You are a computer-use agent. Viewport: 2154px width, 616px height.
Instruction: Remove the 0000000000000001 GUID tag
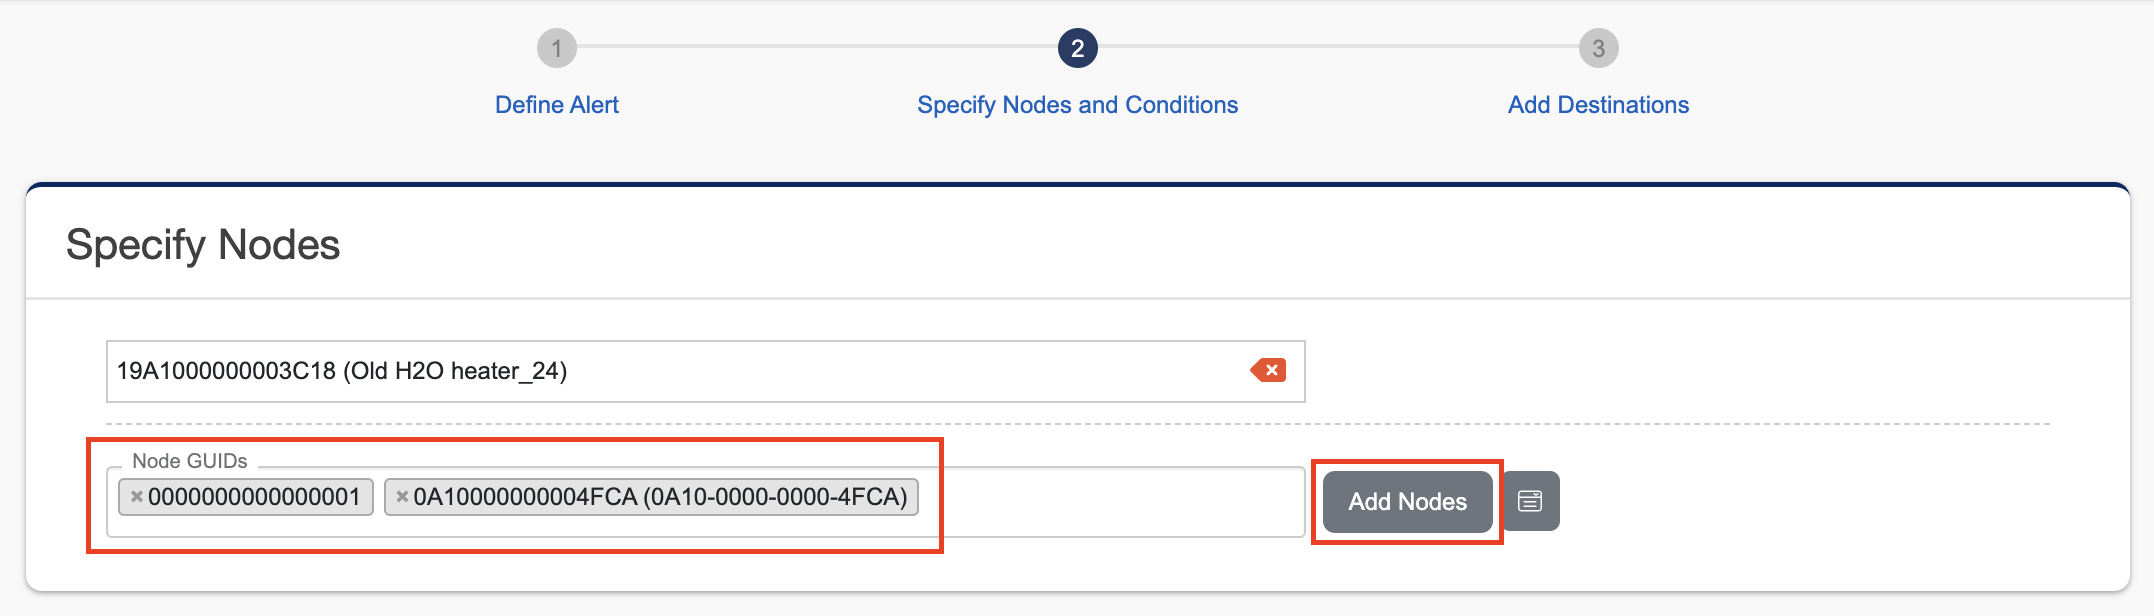[137, 497]
